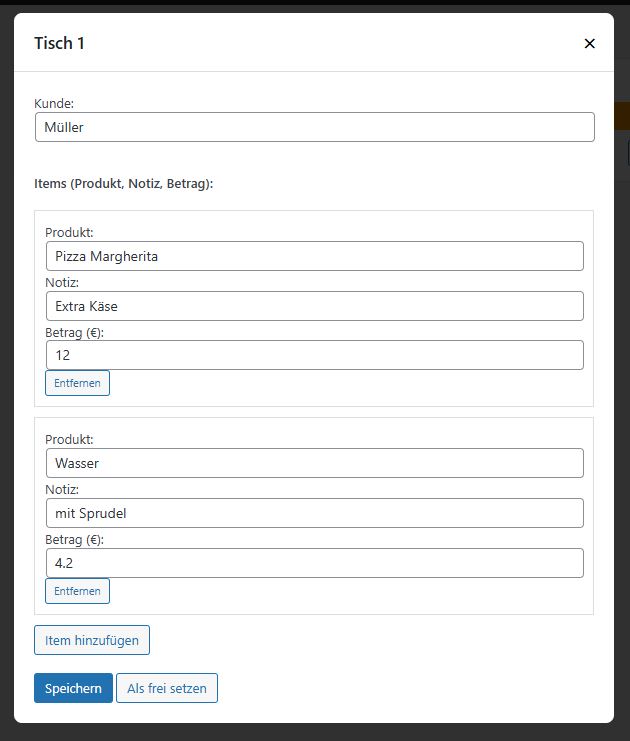This screenshot has width=630, height=741.
Task: Click the Items (Produkt, Notiz, Betrag) heading
Action: 123,184
